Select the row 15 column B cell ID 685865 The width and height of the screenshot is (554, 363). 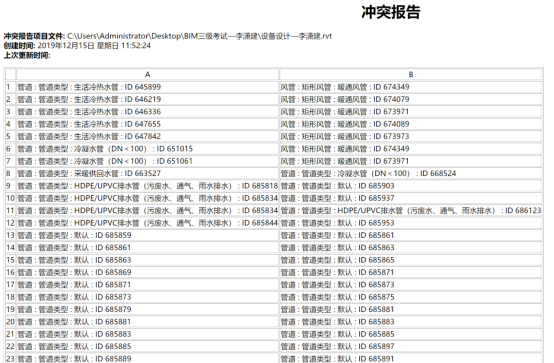(x=411, y=260)
